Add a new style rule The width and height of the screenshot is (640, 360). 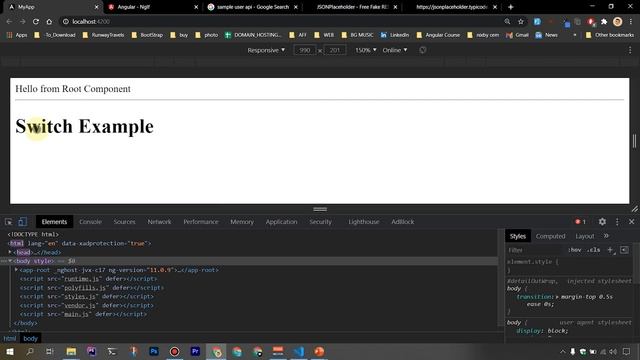coord(611,250)
